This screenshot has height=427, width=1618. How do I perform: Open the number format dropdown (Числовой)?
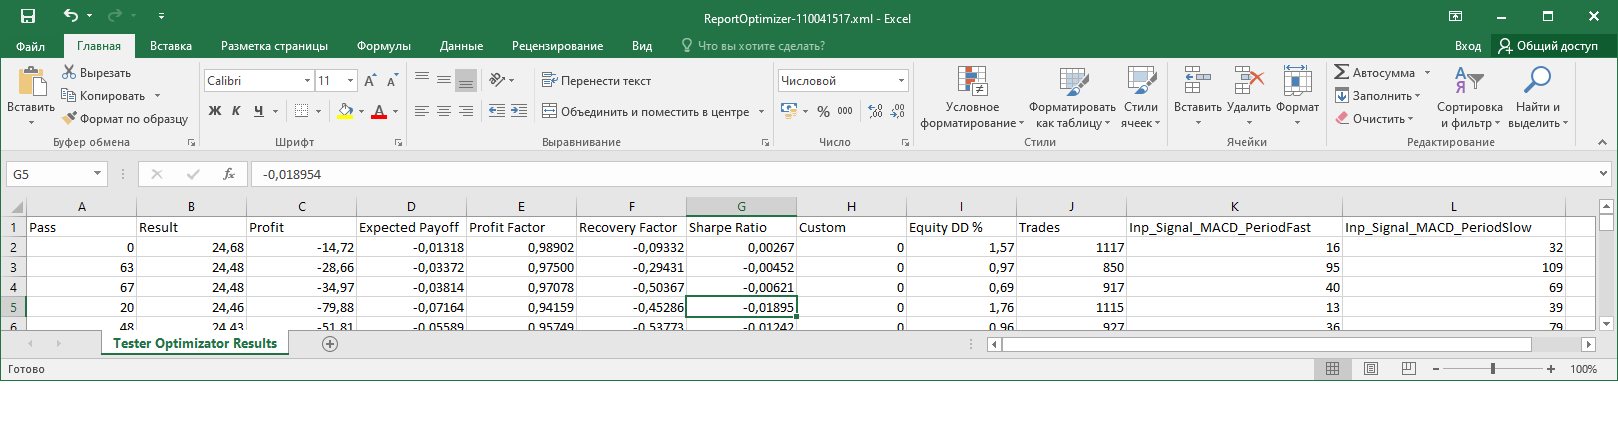pos(901,81)
